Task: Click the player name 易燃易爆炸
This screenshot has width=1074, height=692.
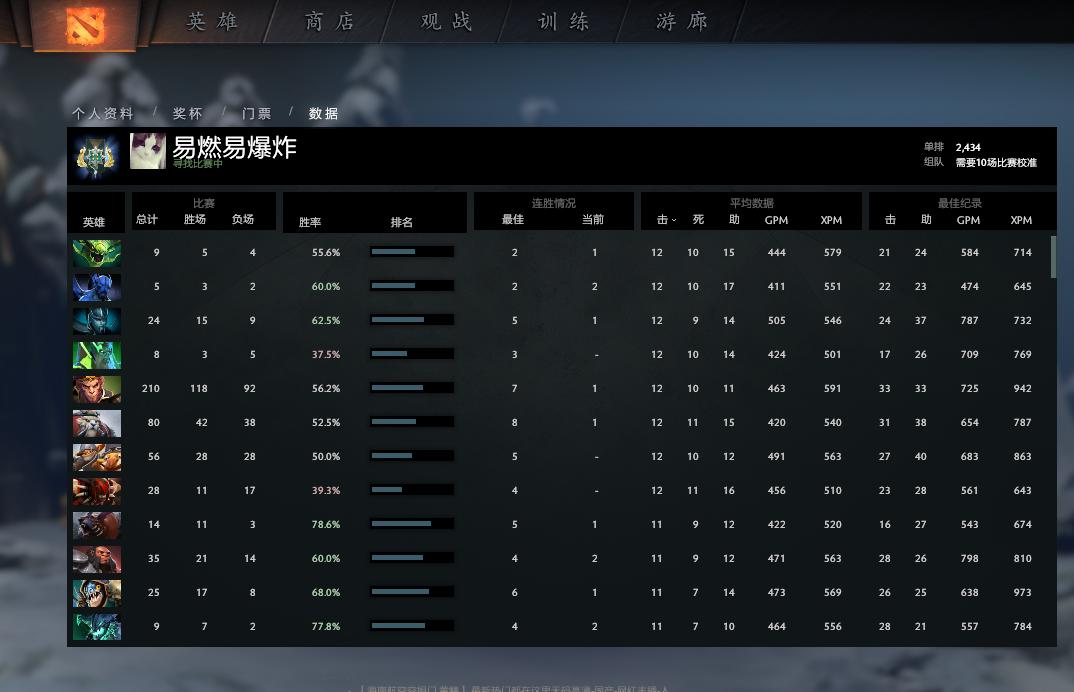Action: 234,147
